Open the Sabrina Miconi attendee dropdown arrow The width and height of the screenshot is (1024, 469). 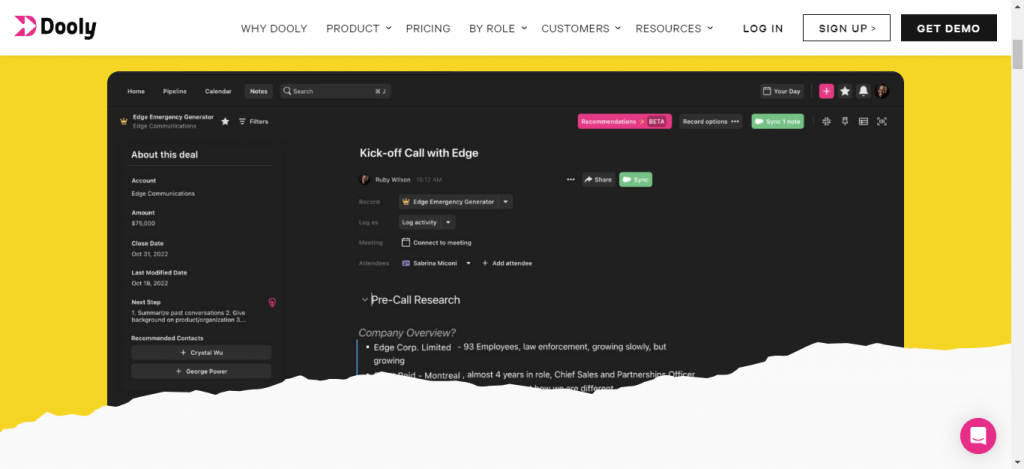468,263
